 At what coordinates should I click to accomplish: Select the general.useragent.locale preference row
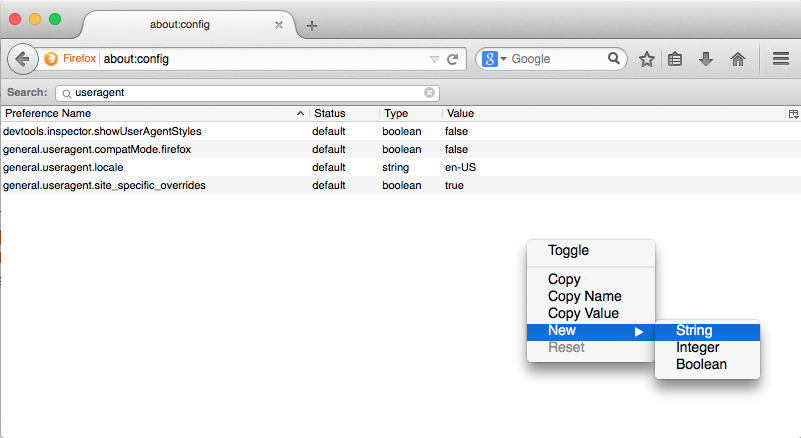tap(150, 167)
